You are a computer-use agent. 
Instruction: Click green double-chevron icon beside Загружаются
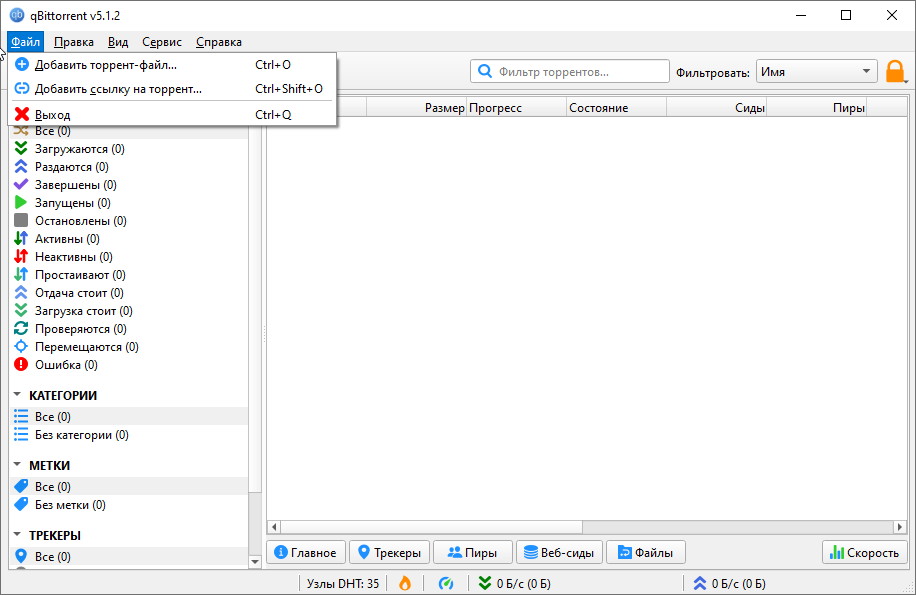[x=21, y=148]
